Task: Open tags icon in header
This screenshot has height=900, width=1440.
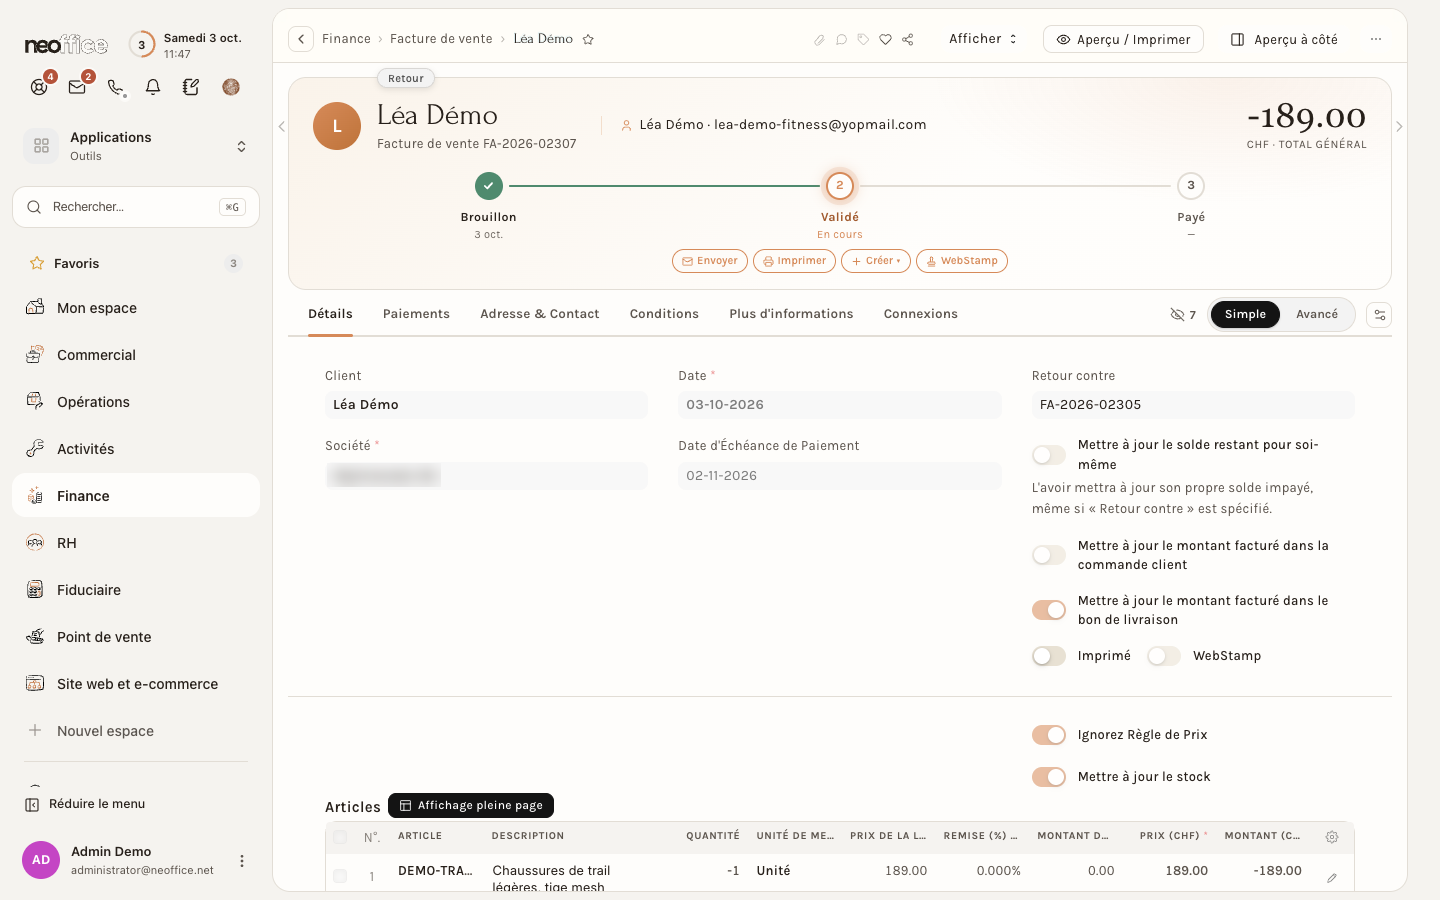Action: click(863, 40)
